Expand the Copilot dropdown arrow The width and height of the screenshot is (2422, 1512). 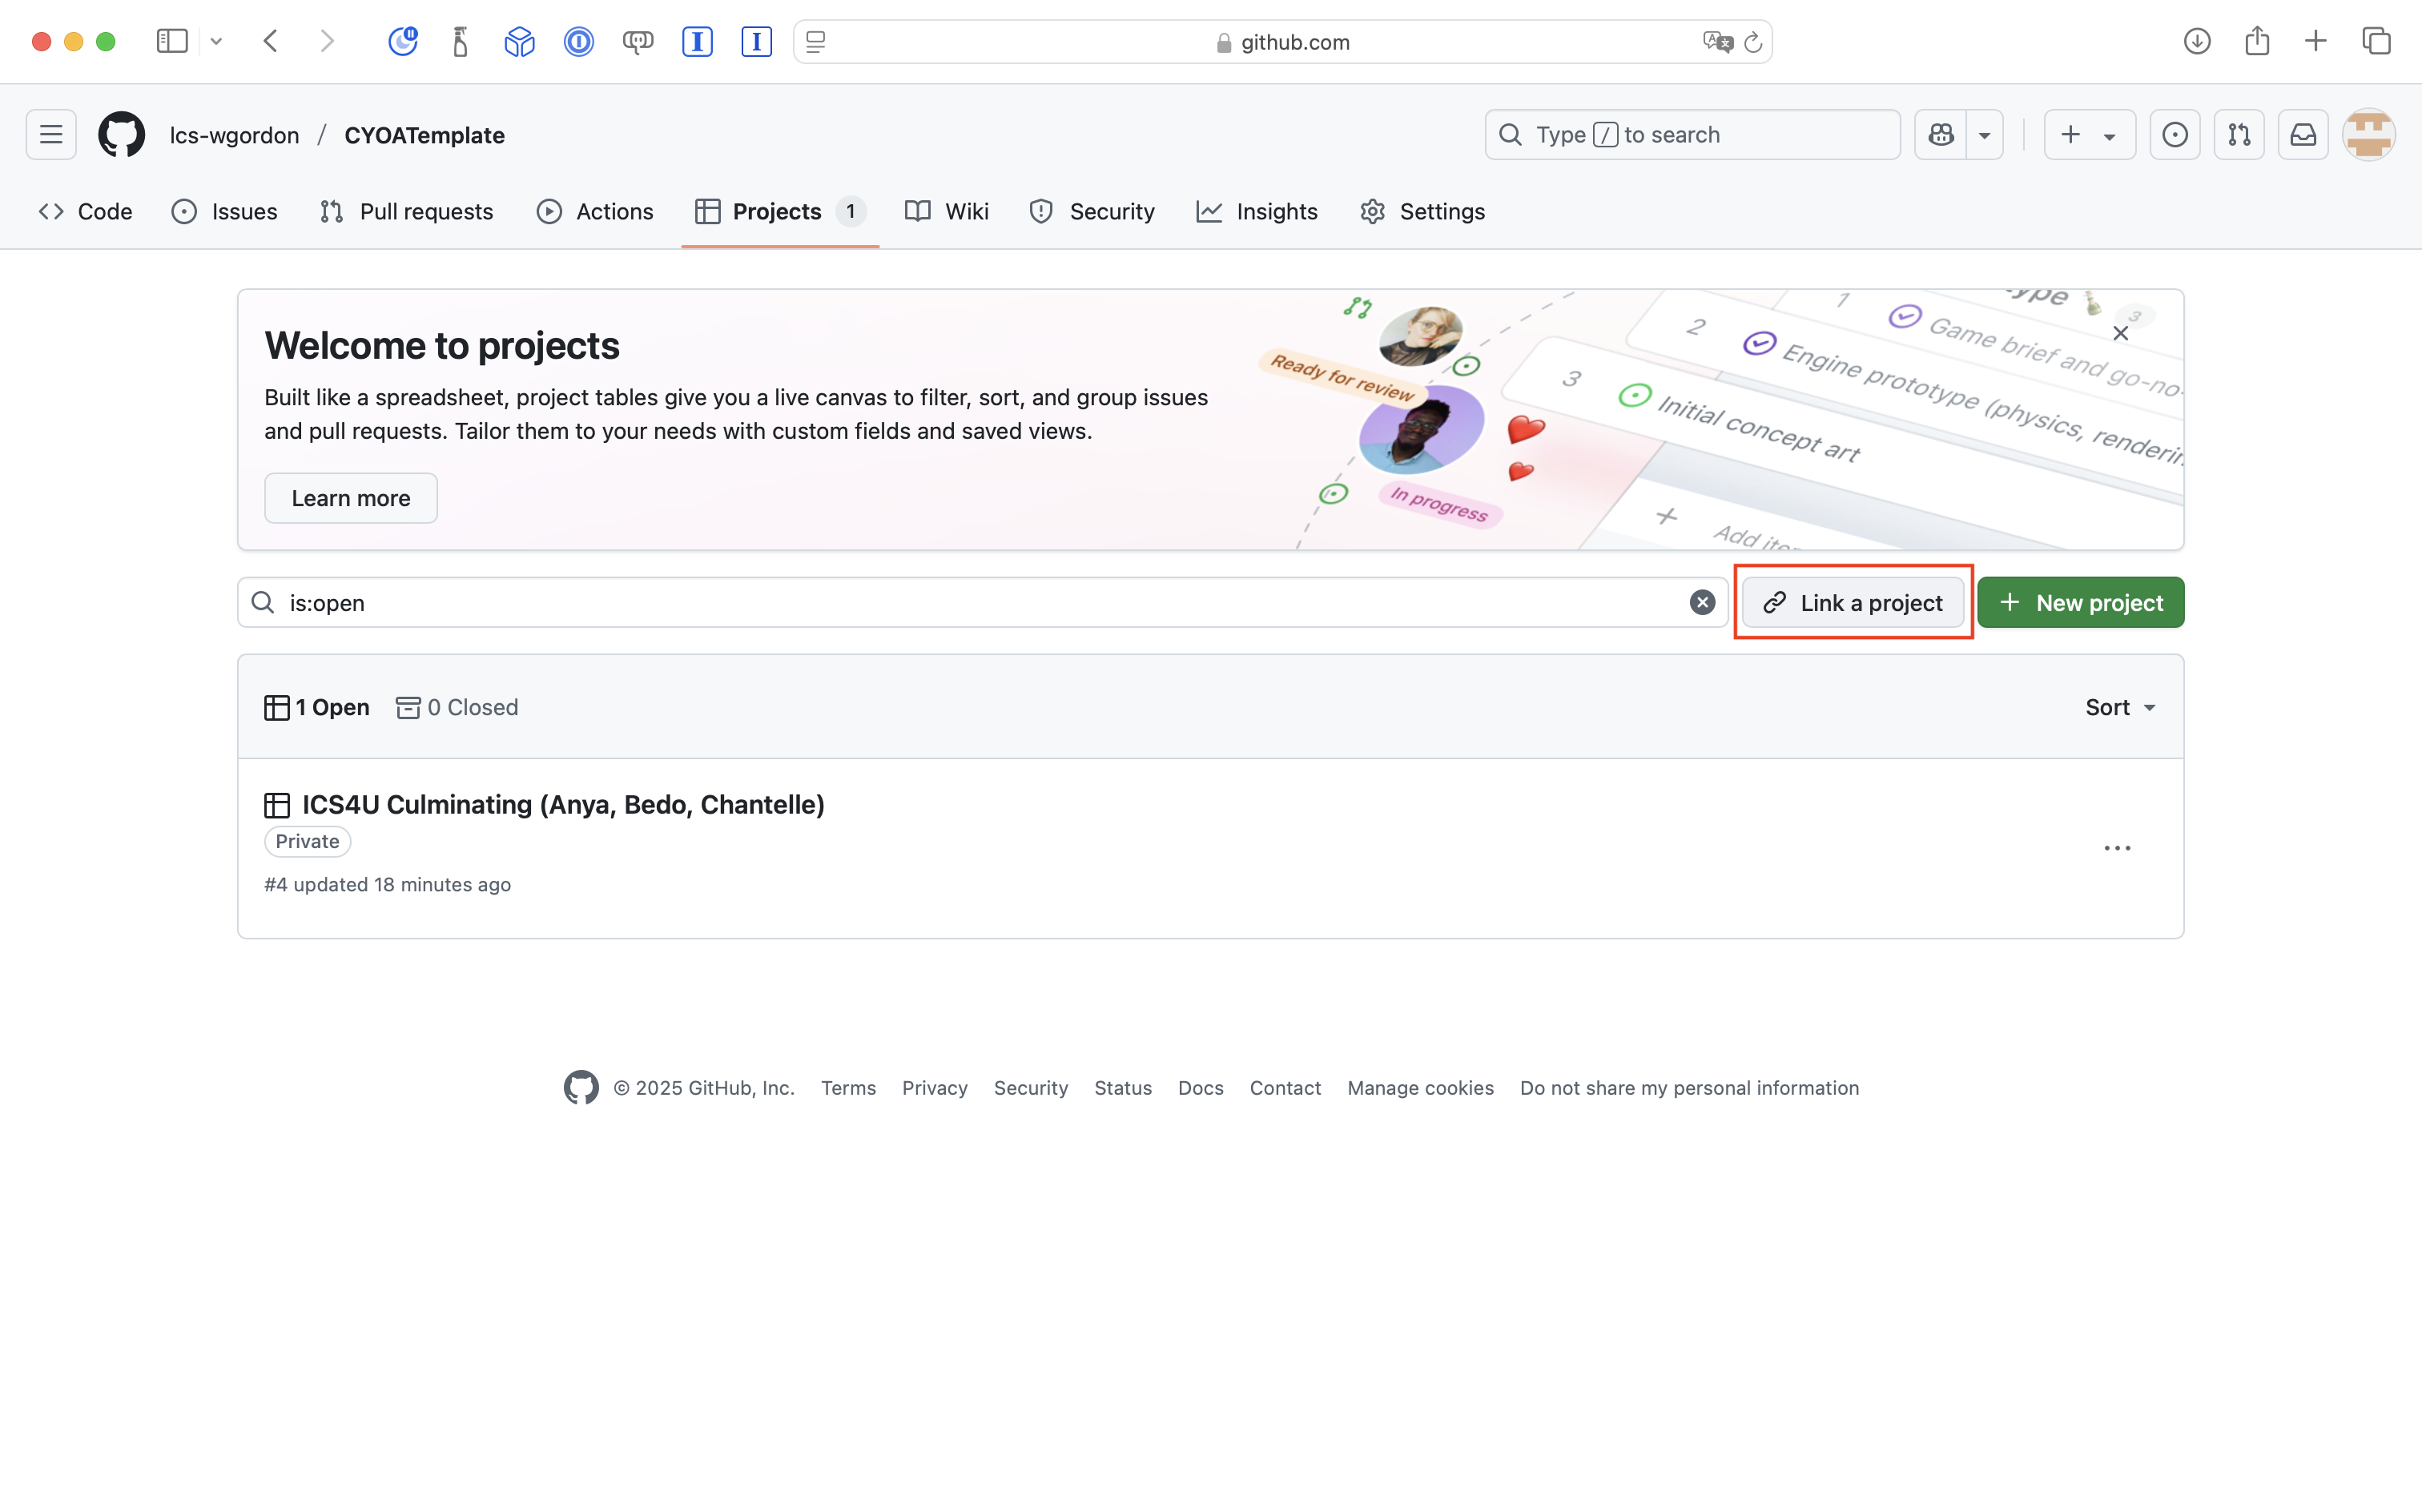click(1985, 135)
